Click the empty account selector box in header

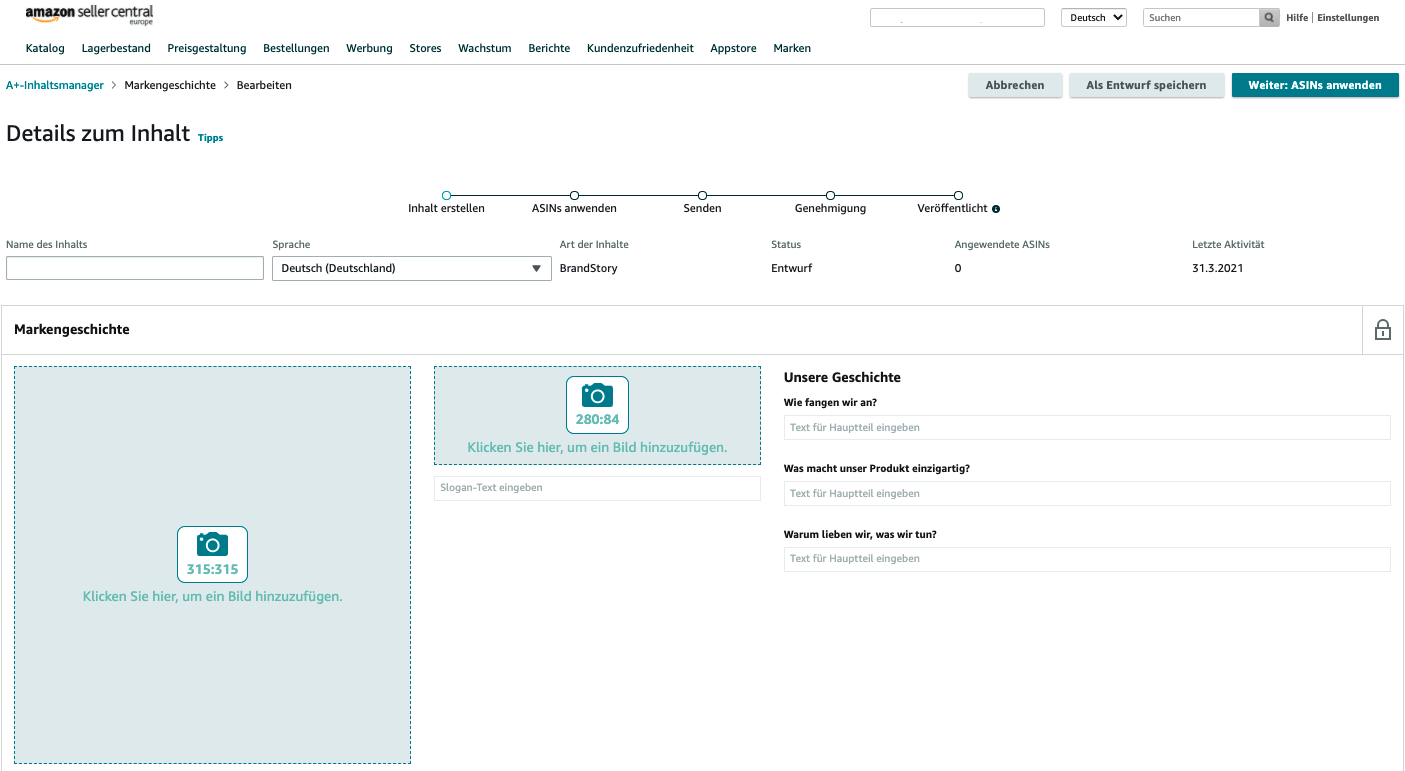957,17
